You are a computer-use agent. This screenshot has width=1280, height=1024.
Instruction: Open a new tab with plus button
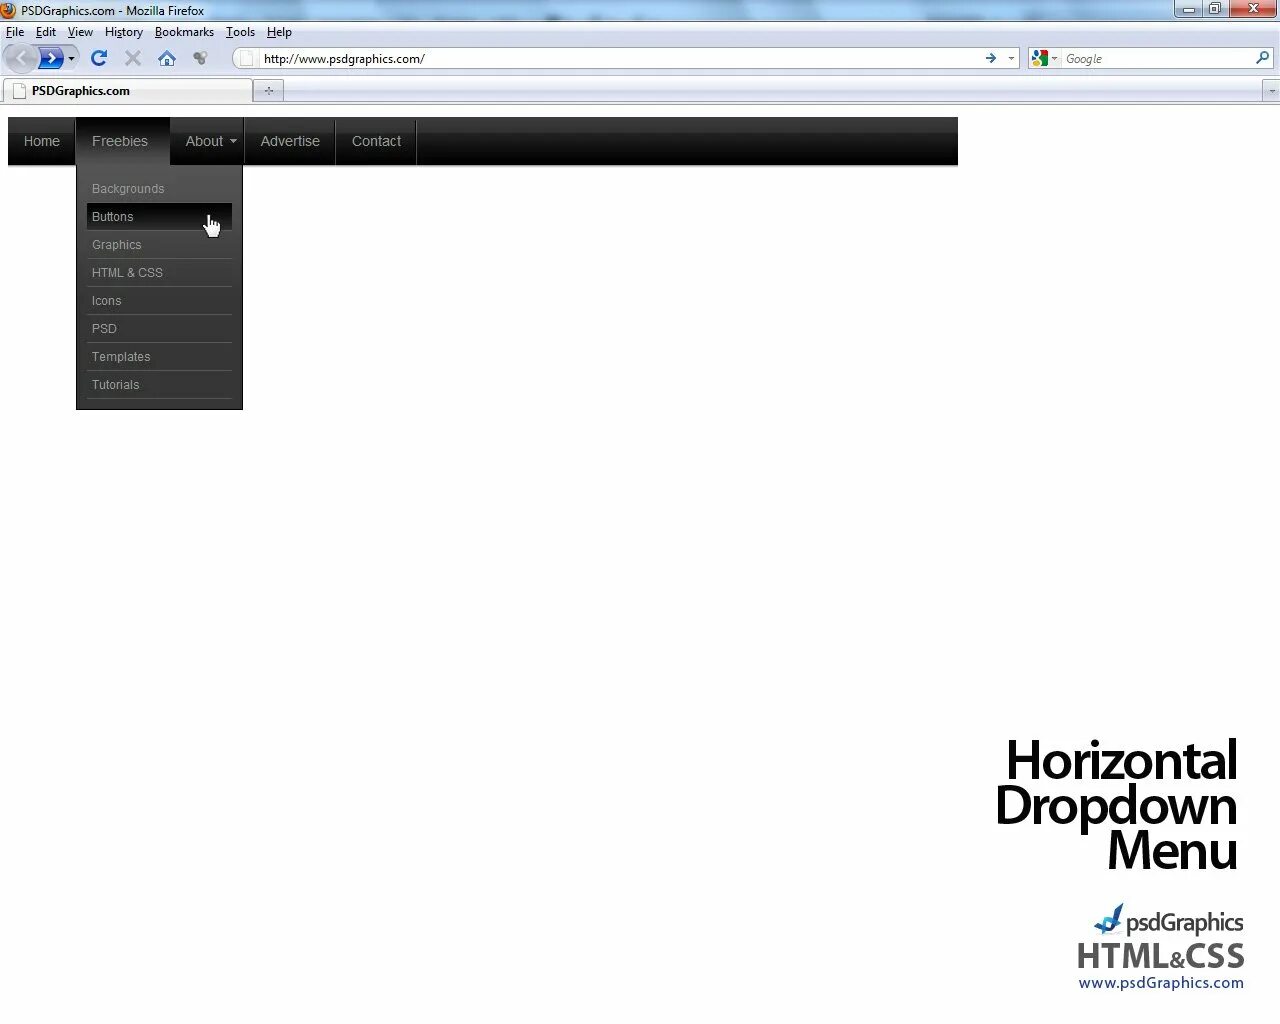268,91
